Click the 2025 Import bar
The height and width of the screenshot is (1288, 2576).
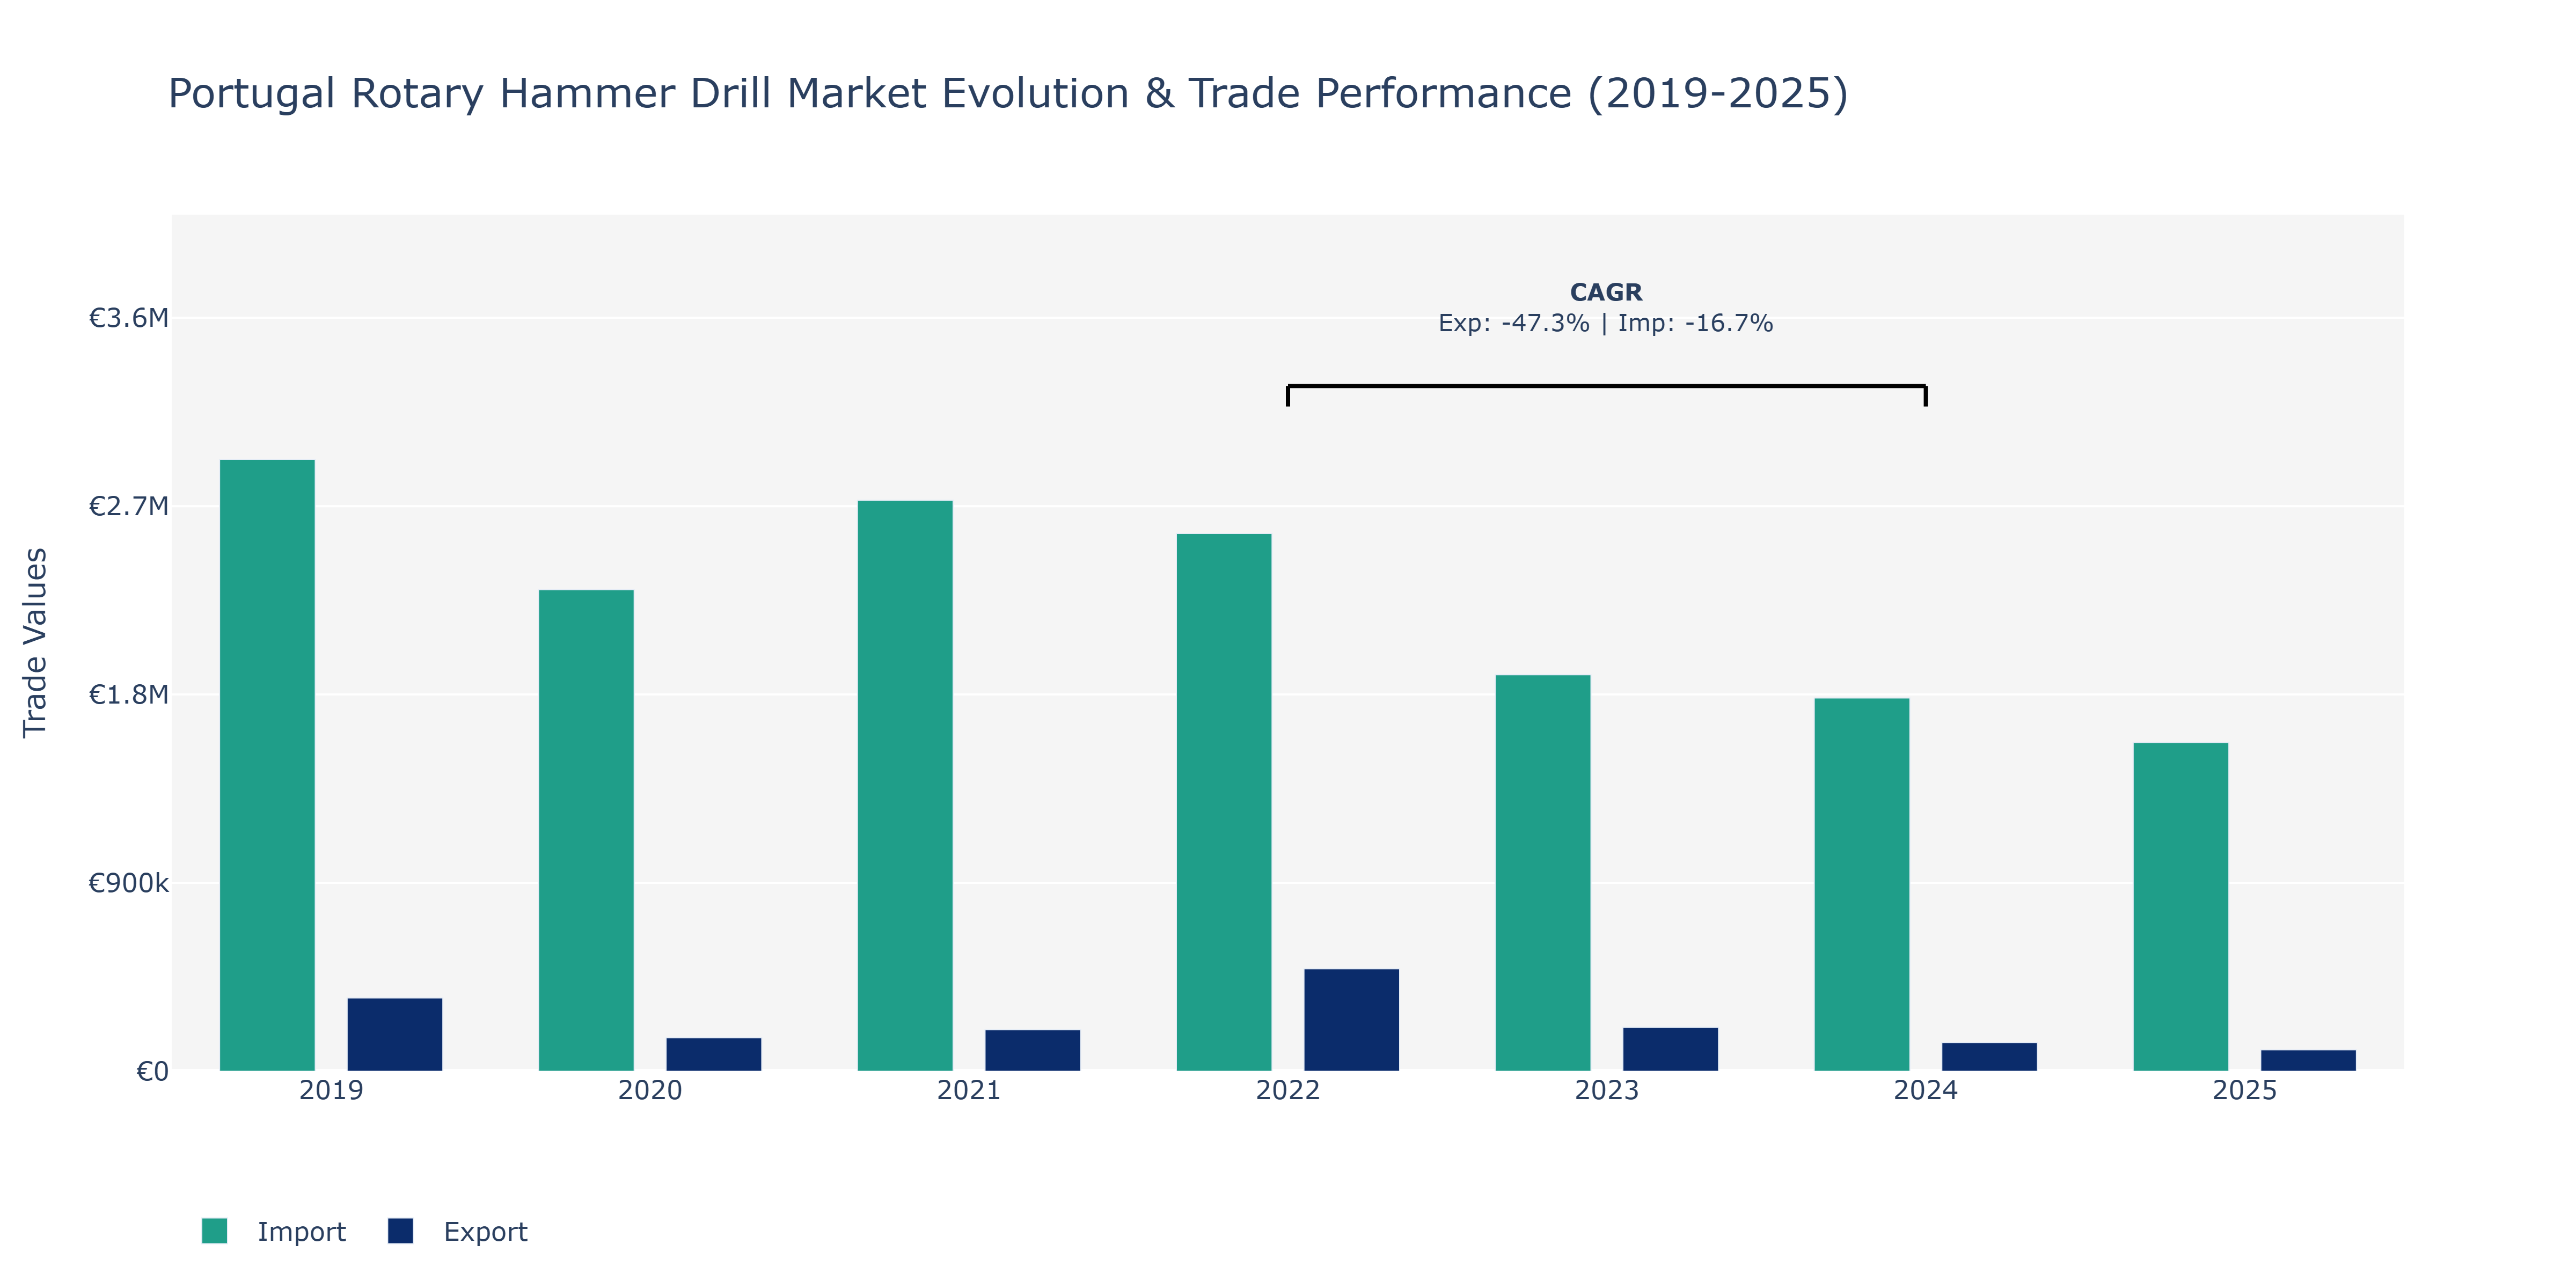[2181, 906]
